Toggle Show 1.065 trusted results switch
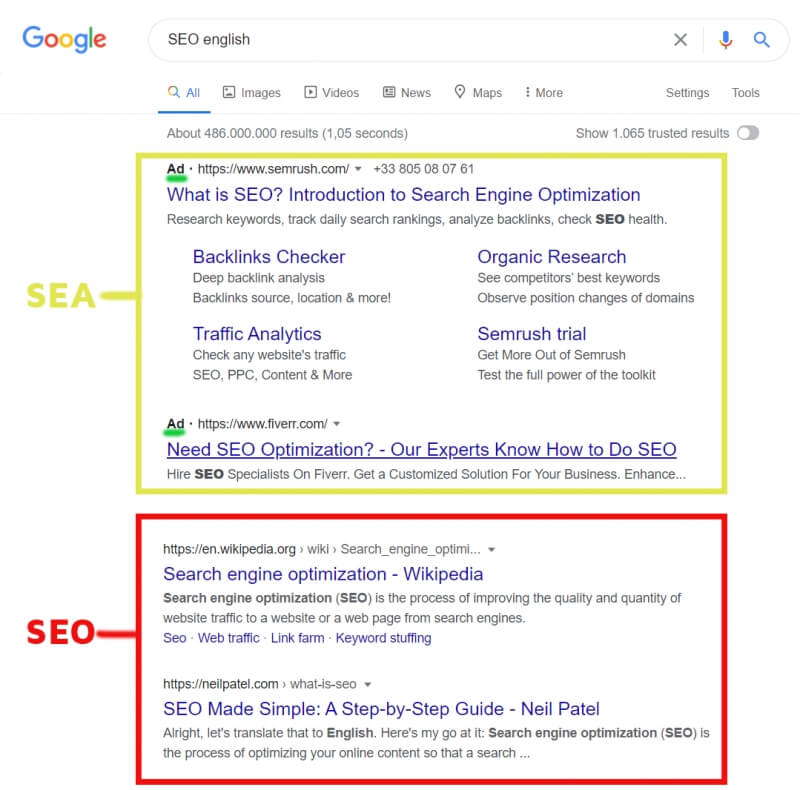The image size is (800, 790). point(748,133)
